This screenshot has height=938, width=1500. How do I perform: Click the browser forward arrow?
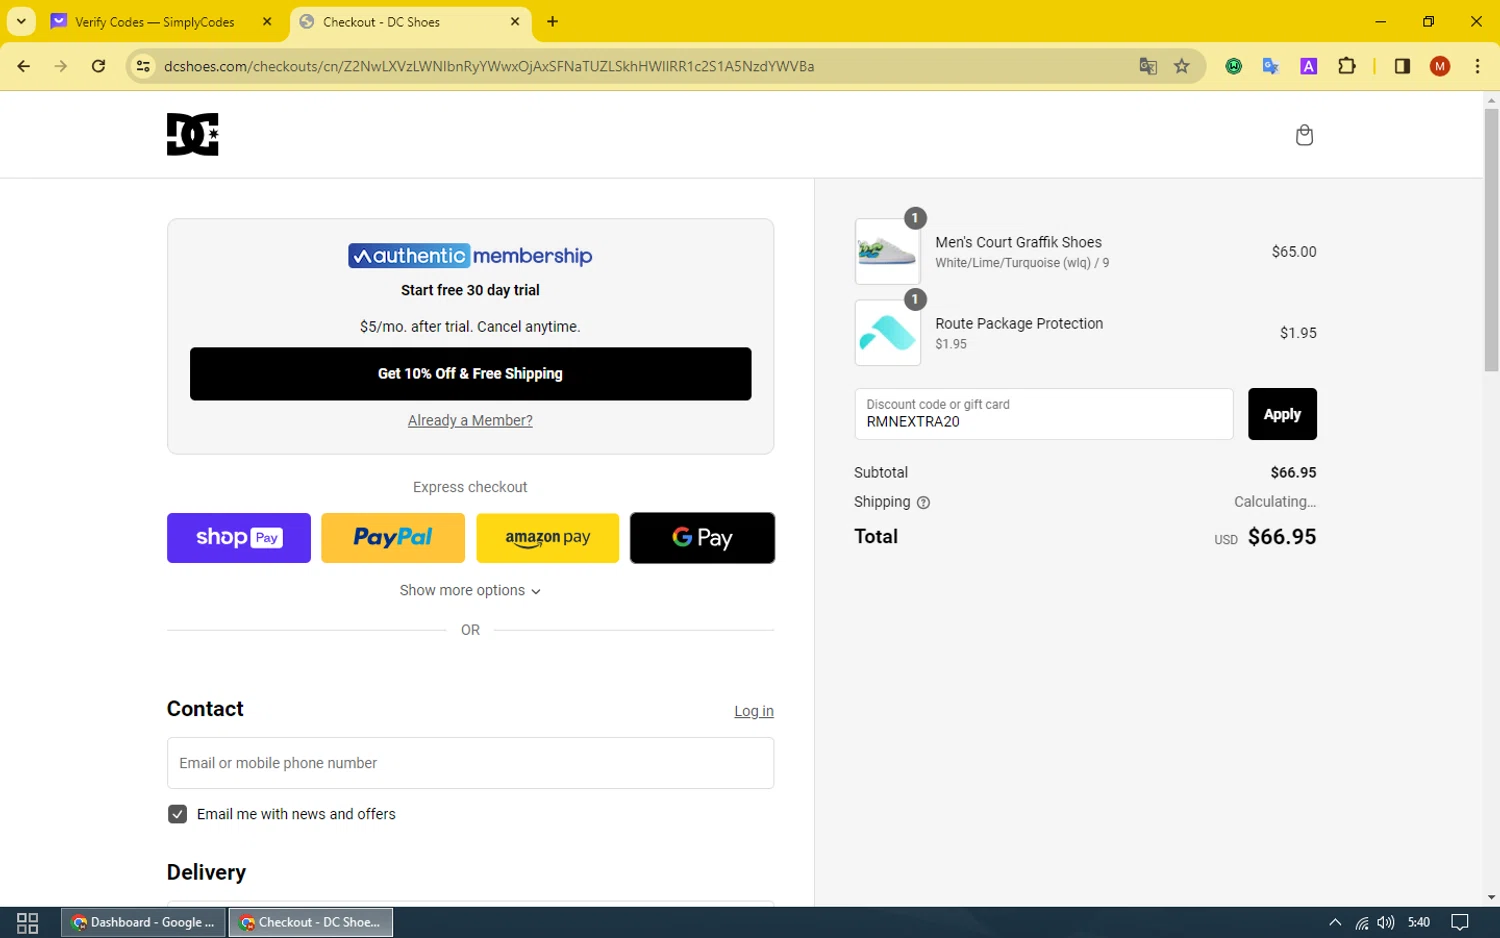[x=61, y=66]
